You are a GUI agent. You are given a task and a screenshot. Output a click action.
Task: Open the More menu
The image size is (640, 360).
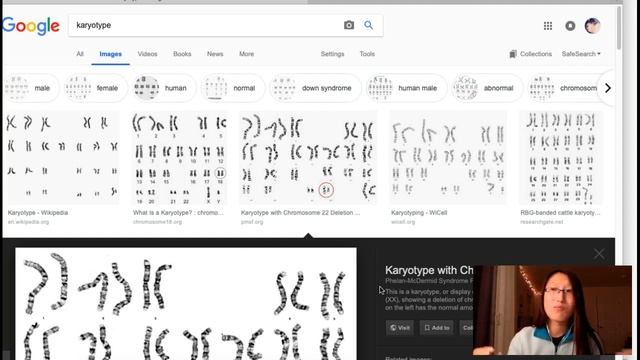pyautogui.click(x=247, y=54)
